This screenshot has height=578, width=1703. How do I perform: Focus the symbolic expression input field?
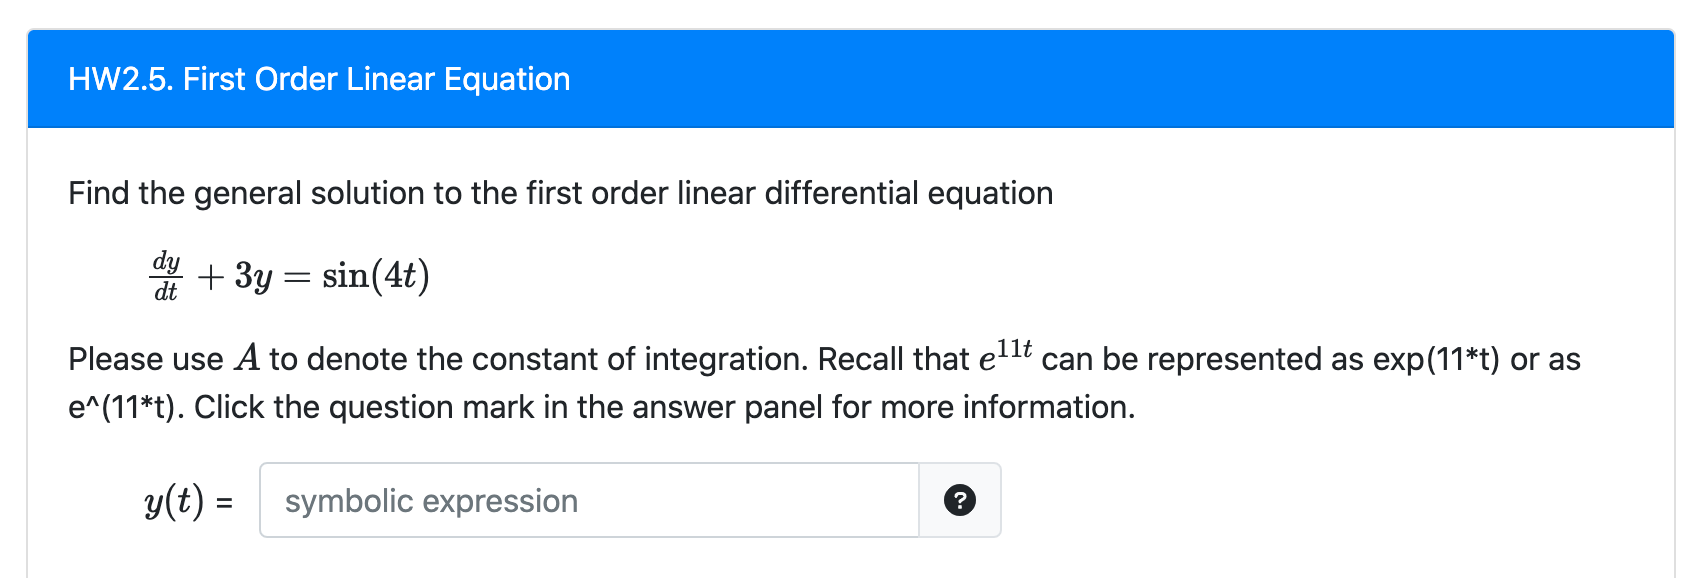pyautogui.click(x=589, y=500)
